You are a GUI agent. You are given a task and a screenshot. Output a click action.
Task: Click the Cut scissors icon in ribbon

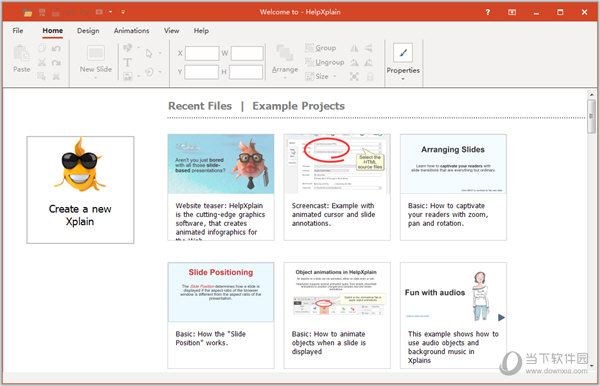[42, 62]
